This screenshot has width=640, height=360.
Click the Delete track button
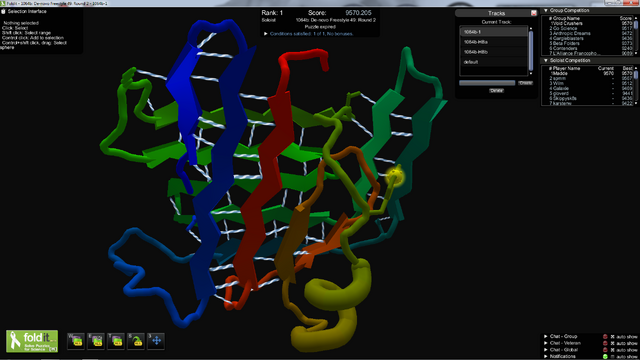tap(496, 91)
